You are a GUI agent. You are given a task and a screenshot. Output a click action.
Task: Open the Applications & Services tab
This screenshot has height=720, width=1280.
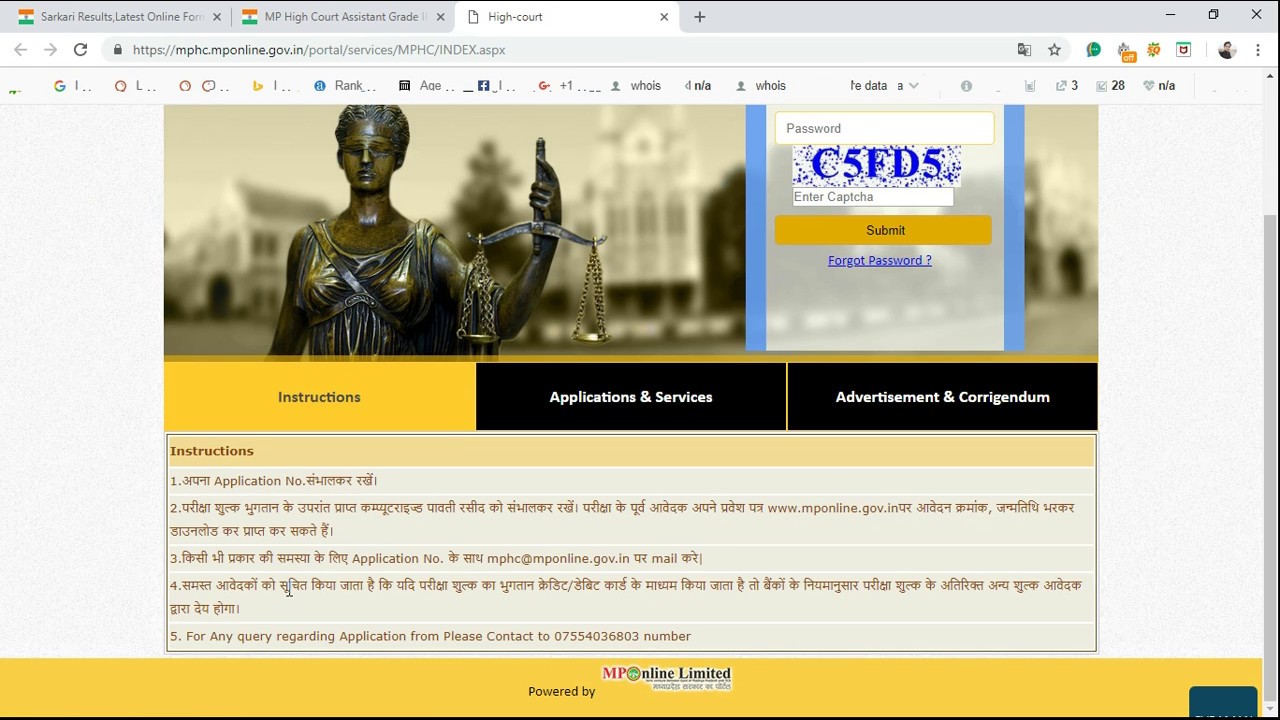pyautogui.click(x=631, y=397)
